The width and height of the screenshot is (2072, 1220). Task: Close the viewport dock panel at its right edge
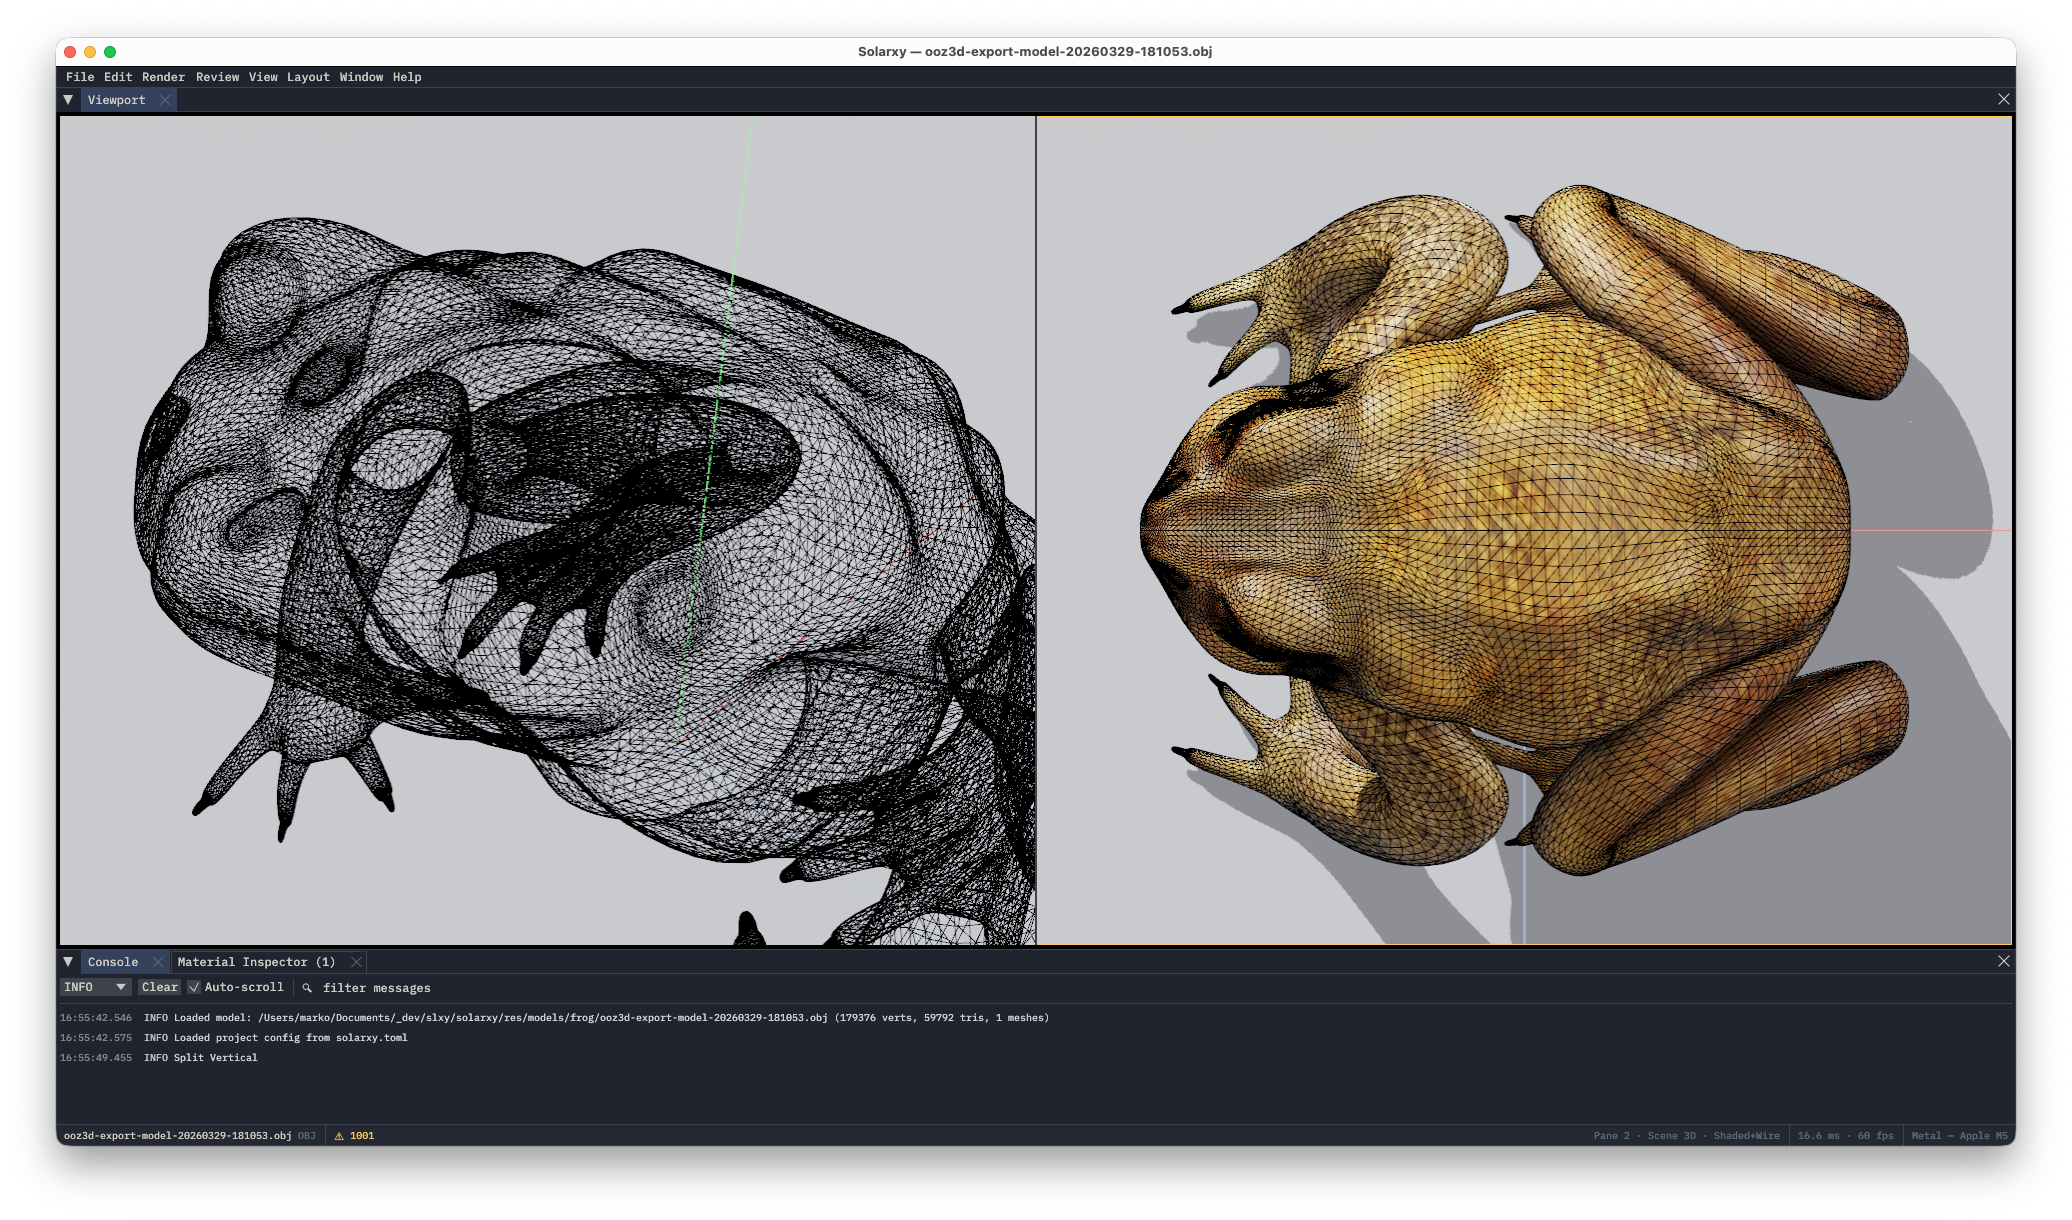2003,99
